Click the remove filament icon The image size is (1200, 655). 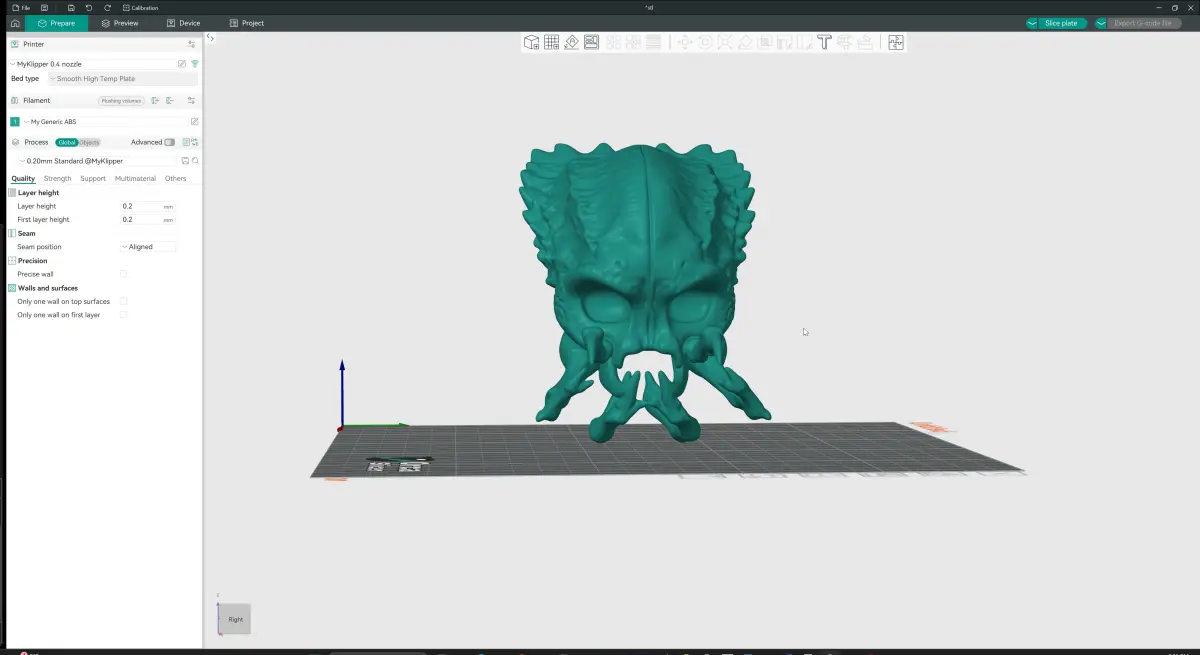point(170,101)
